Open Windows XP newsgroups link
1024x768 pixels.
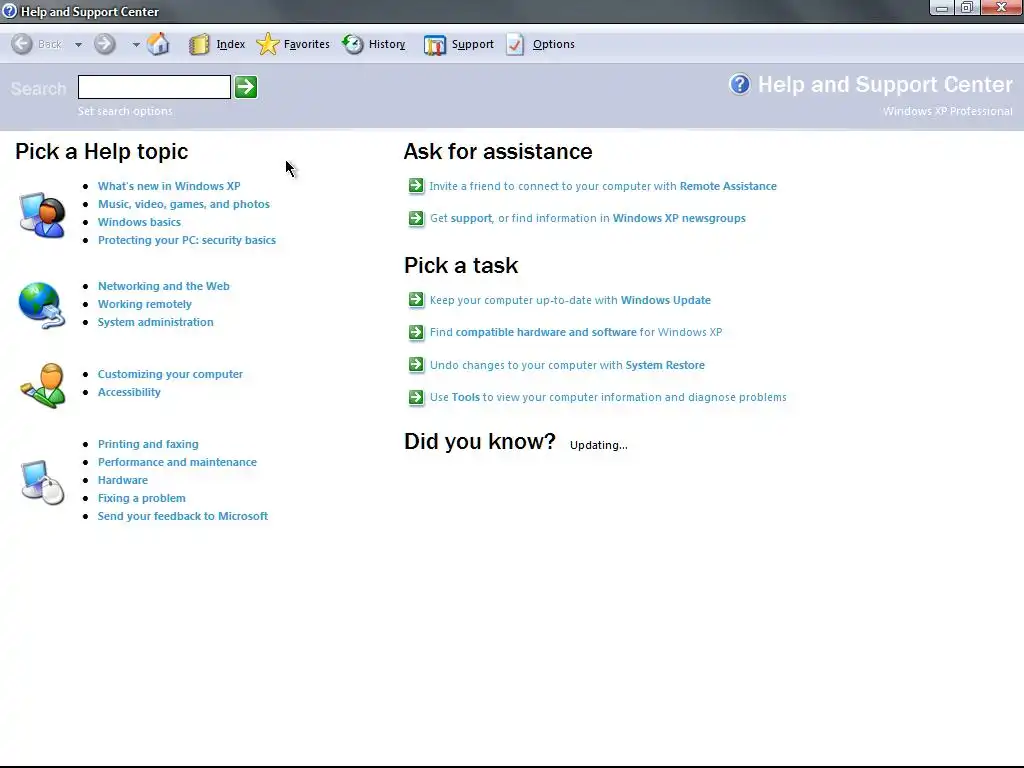pos(679,218)
